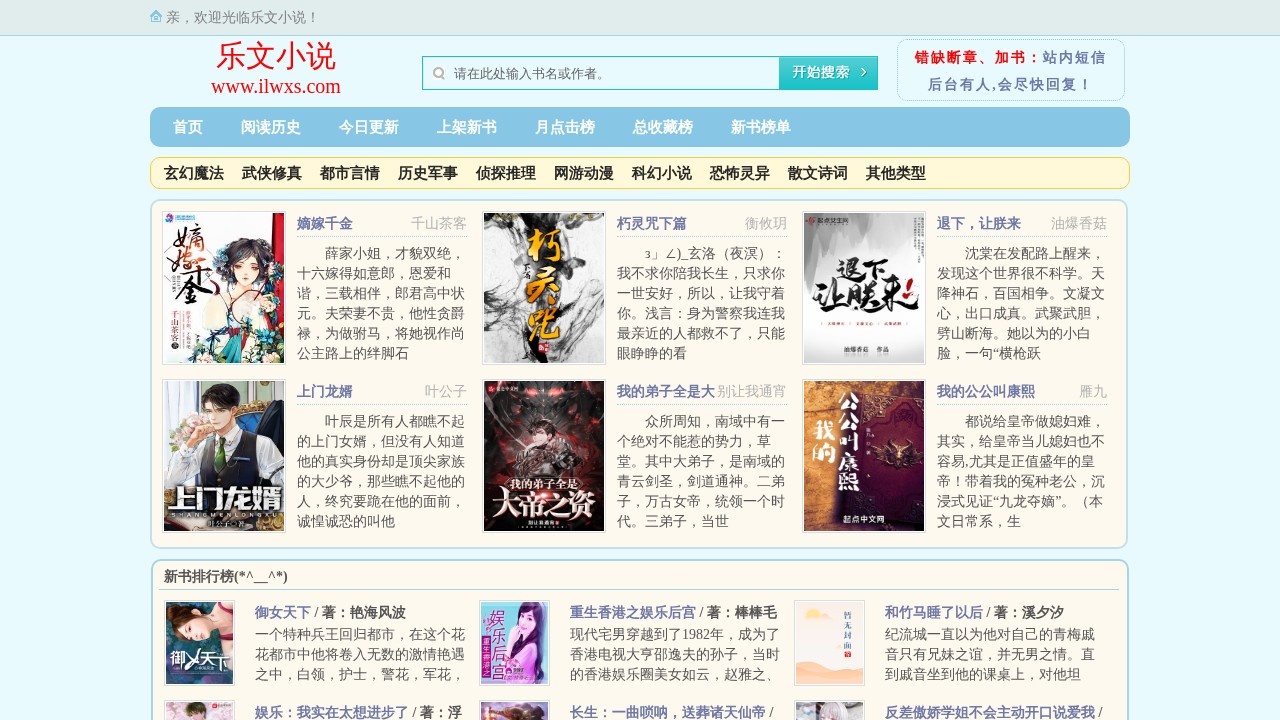The image size is (1280, 720).
Task: Select the 侦探推理 category
Action: point(506,173)
